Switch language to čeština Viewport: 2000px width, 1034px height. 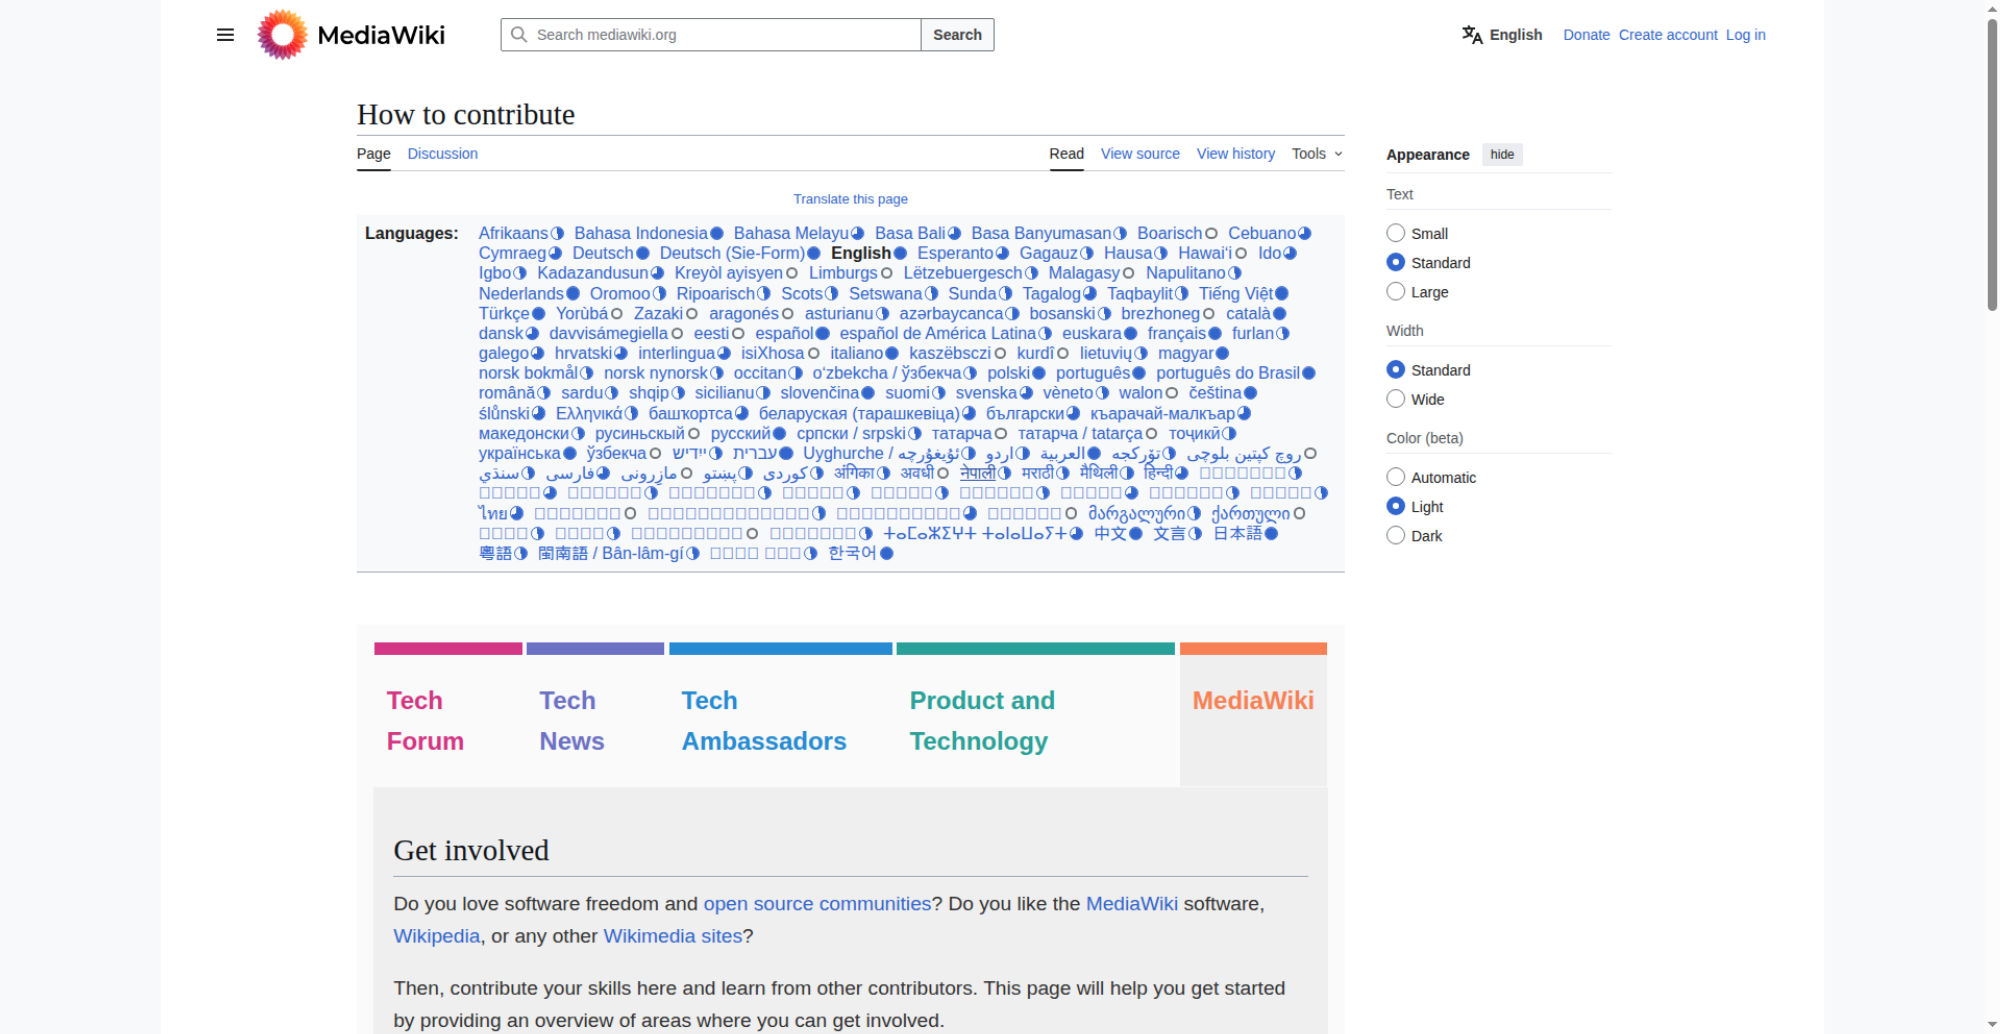tap(1215, 393)
